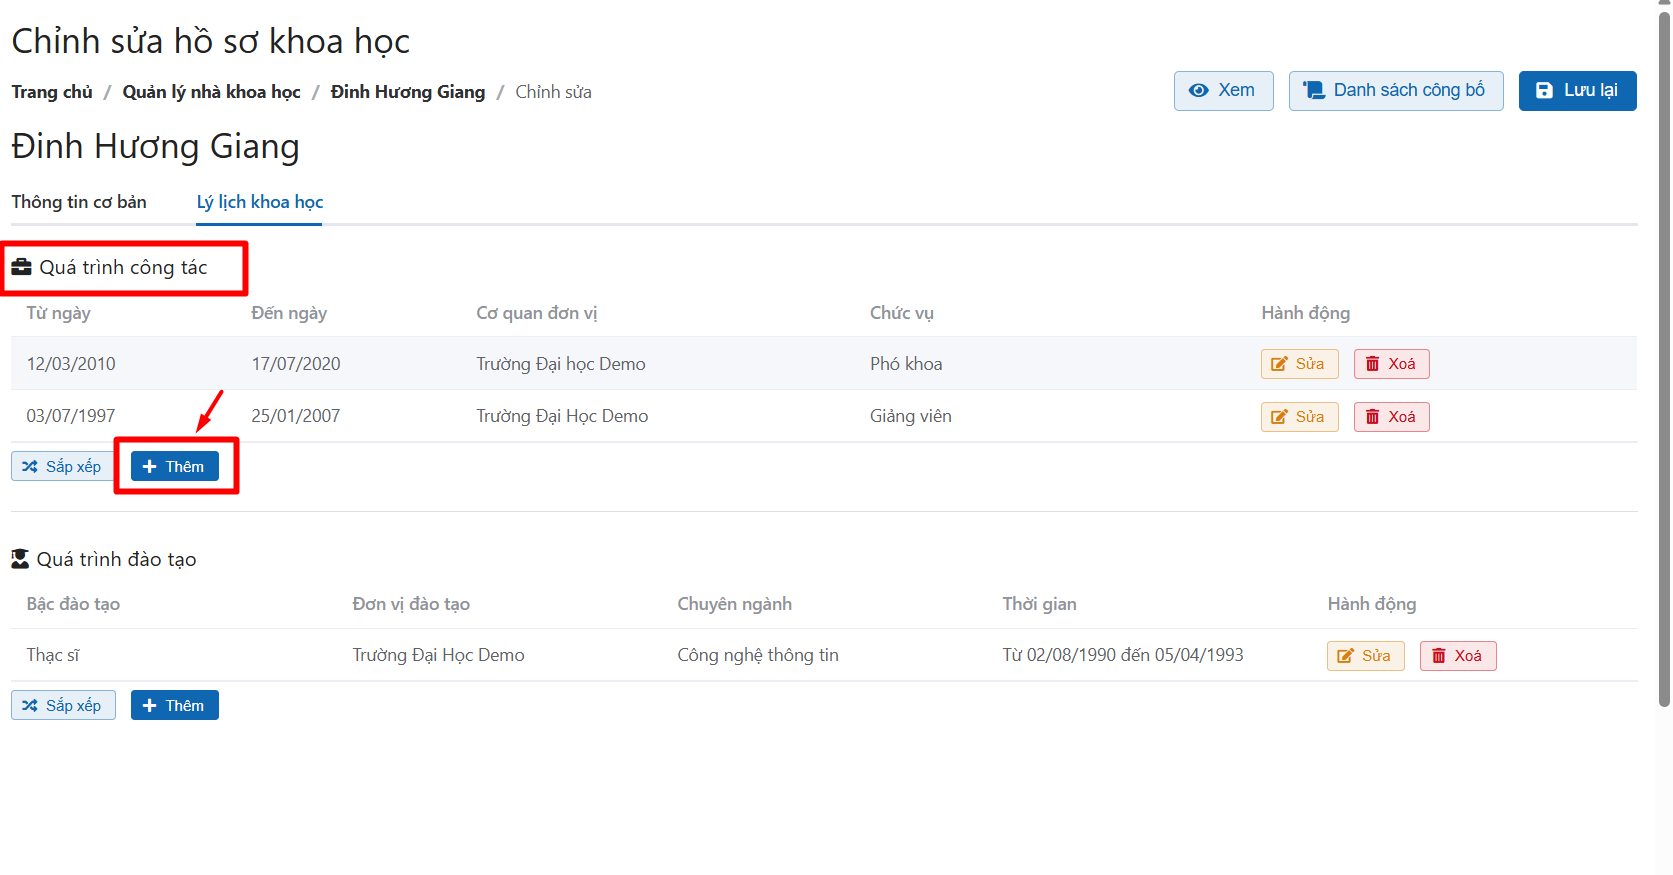Remove the Thạc sĩ training record
This screenshot has width=1673, height=875.
[x=1457, y=656]
